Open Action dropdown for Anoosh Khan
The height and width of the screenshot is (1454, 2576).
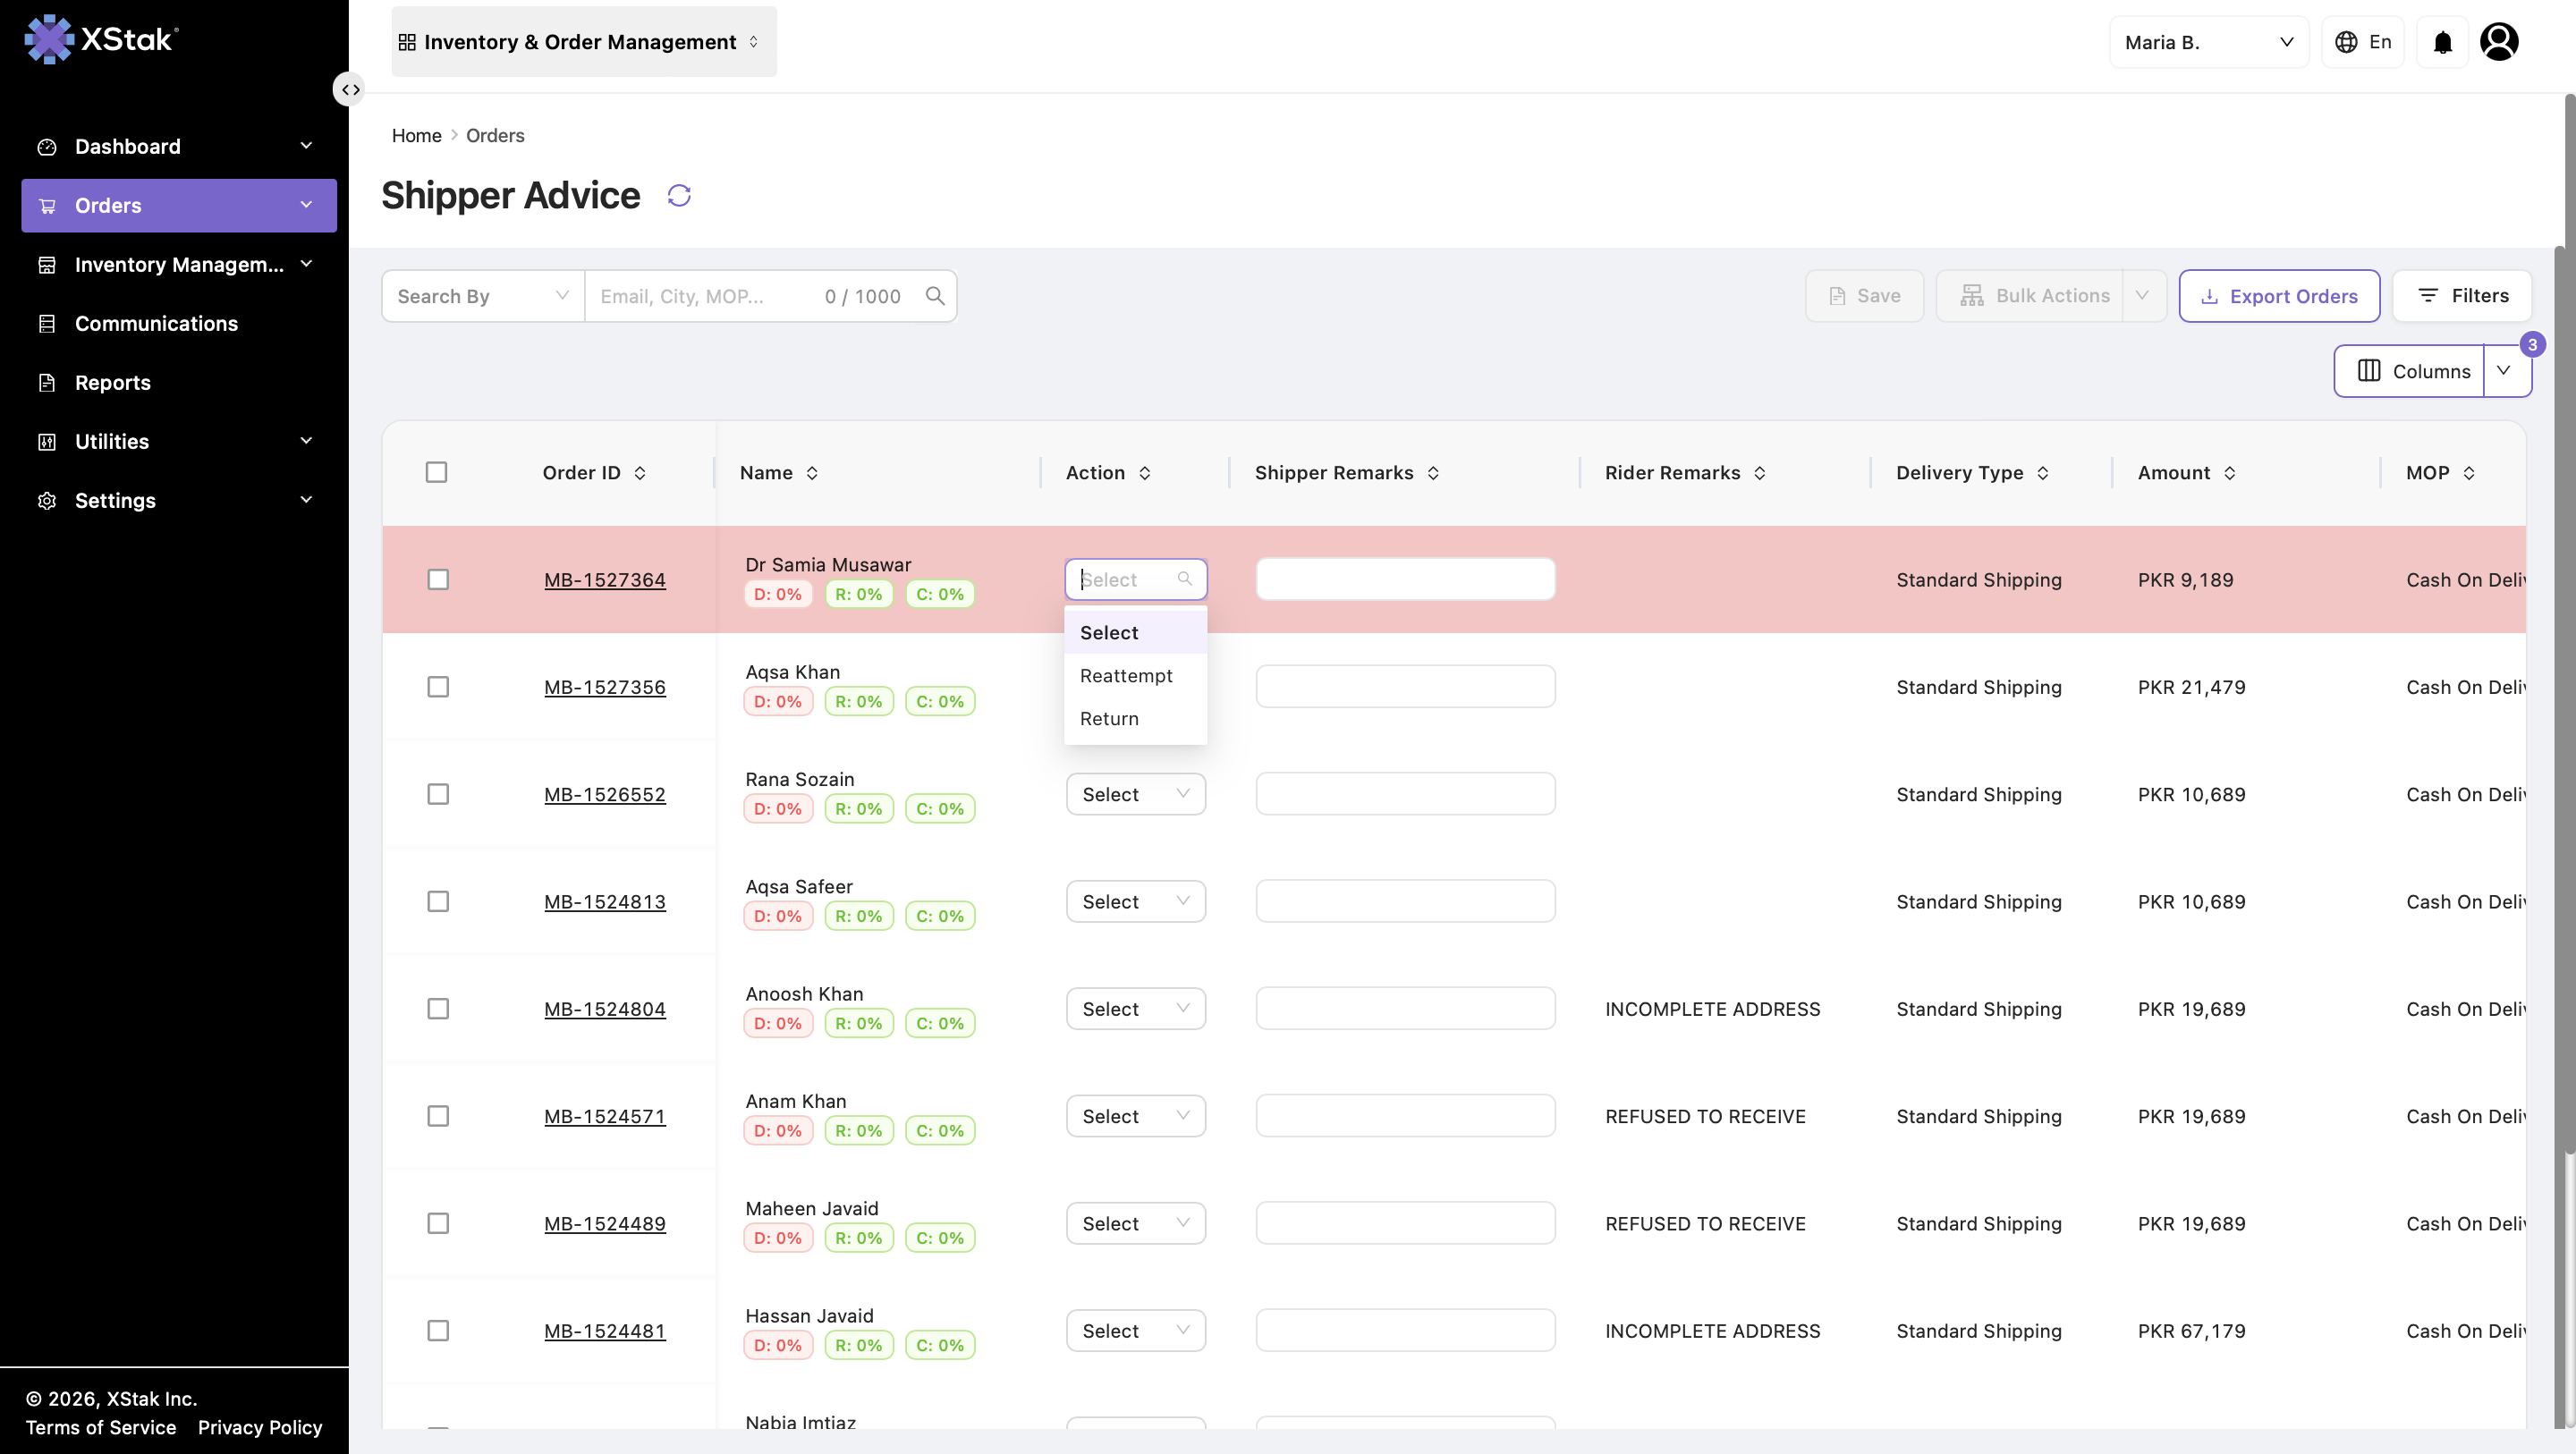1136,1009
